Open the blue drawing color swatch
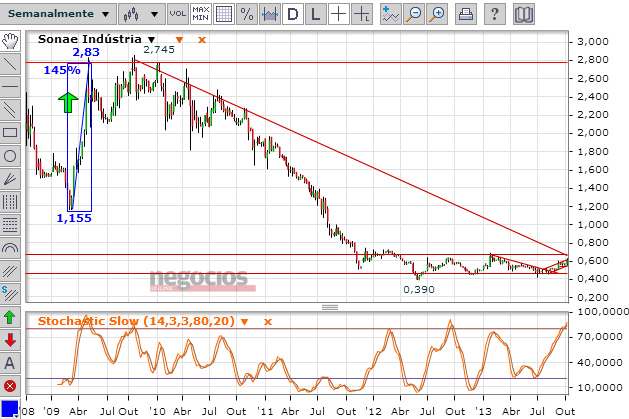Image resolution: width=629 pixels, height=419 pixels. pyautogui.click(x=10, y=409)
